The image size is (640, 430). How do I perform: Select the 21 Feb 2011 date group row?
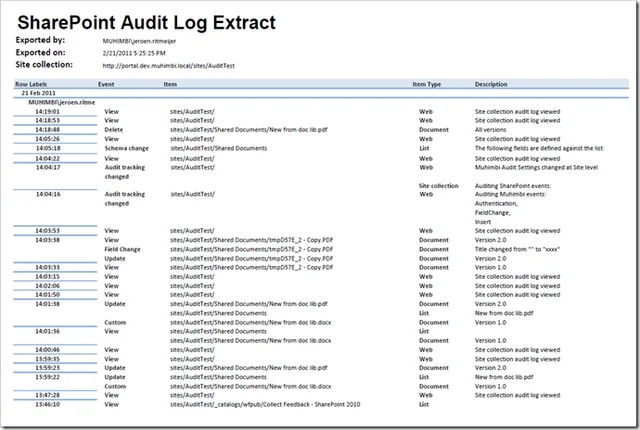pos(38,93)
